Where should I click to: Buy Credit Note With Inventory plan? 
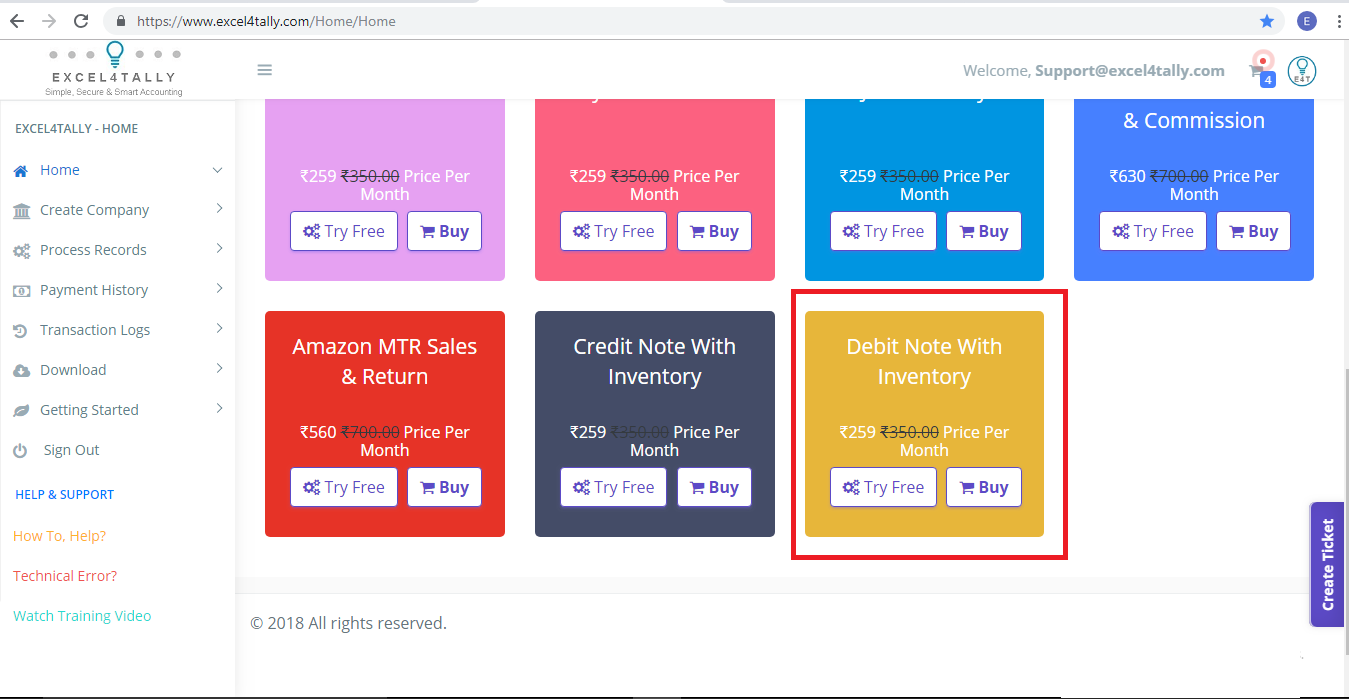[x=714, y=487]
